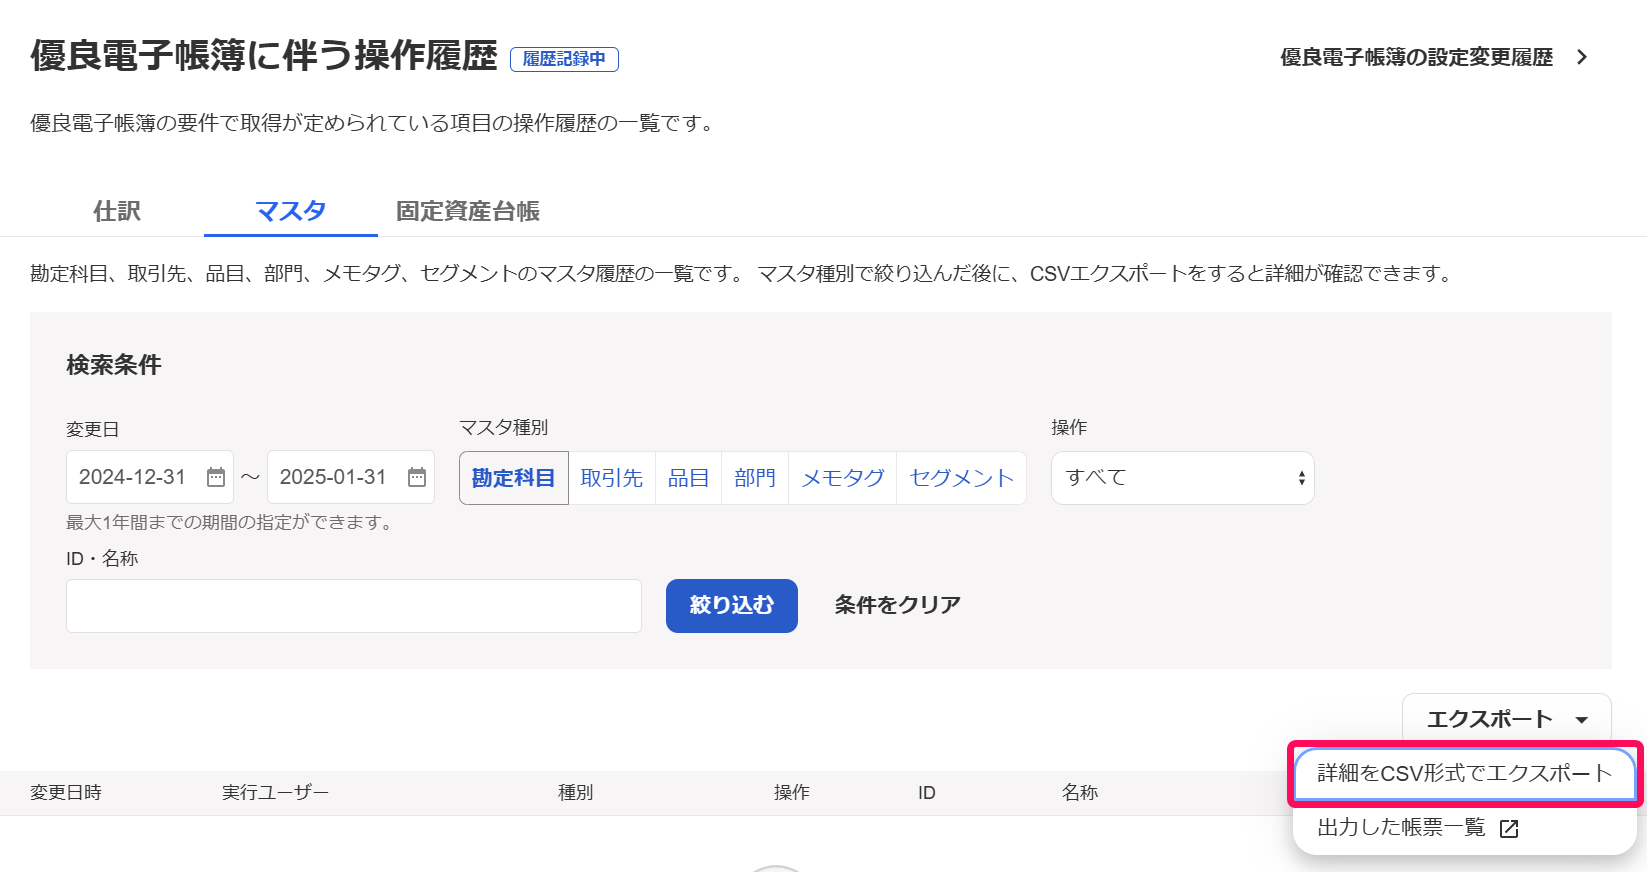1647x872 pixels.
Task: Switch to the マスタ tab
Action: (291, 211)
